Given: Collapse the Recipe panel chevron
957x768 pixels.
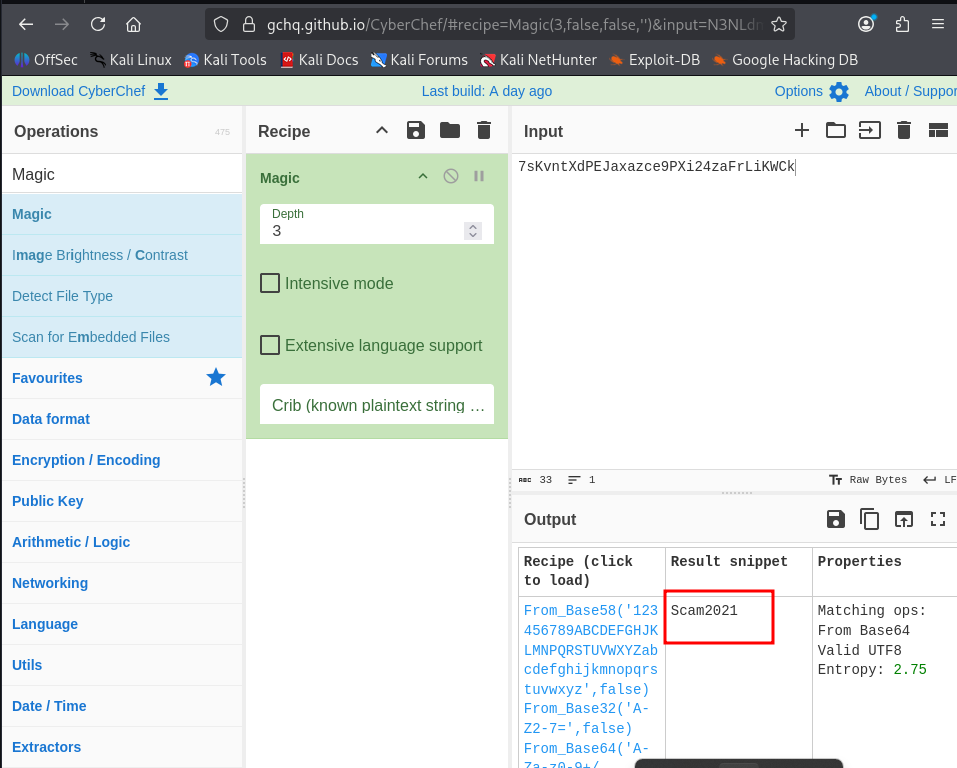Looking at the screenshot, I should [x=382, y=130].
